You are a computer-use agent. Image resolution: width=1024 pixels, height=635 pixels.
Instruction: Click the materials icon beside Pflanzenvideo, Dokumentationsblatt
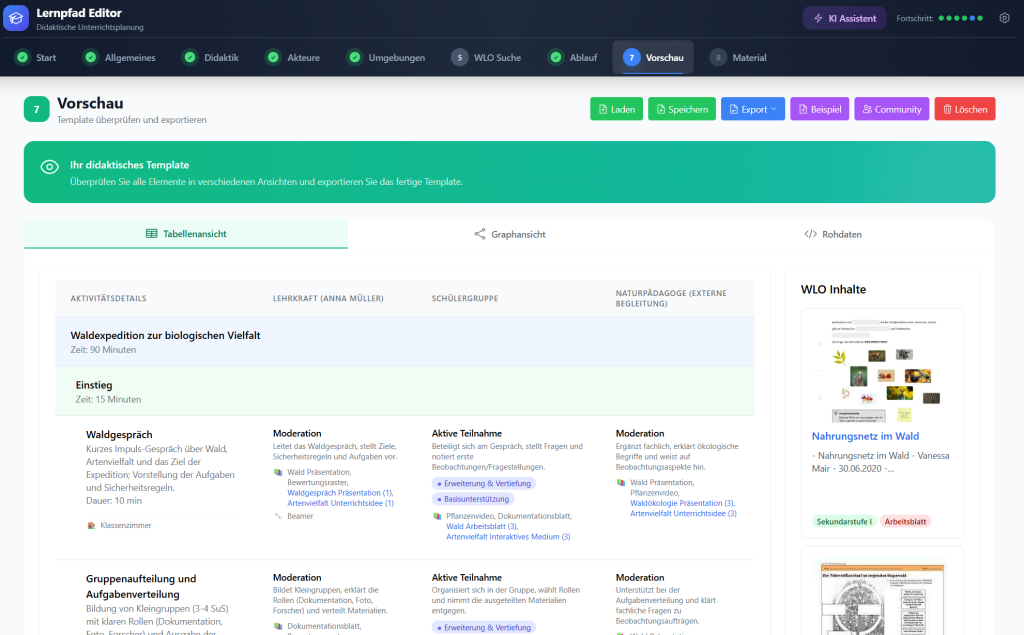[438, 516]
